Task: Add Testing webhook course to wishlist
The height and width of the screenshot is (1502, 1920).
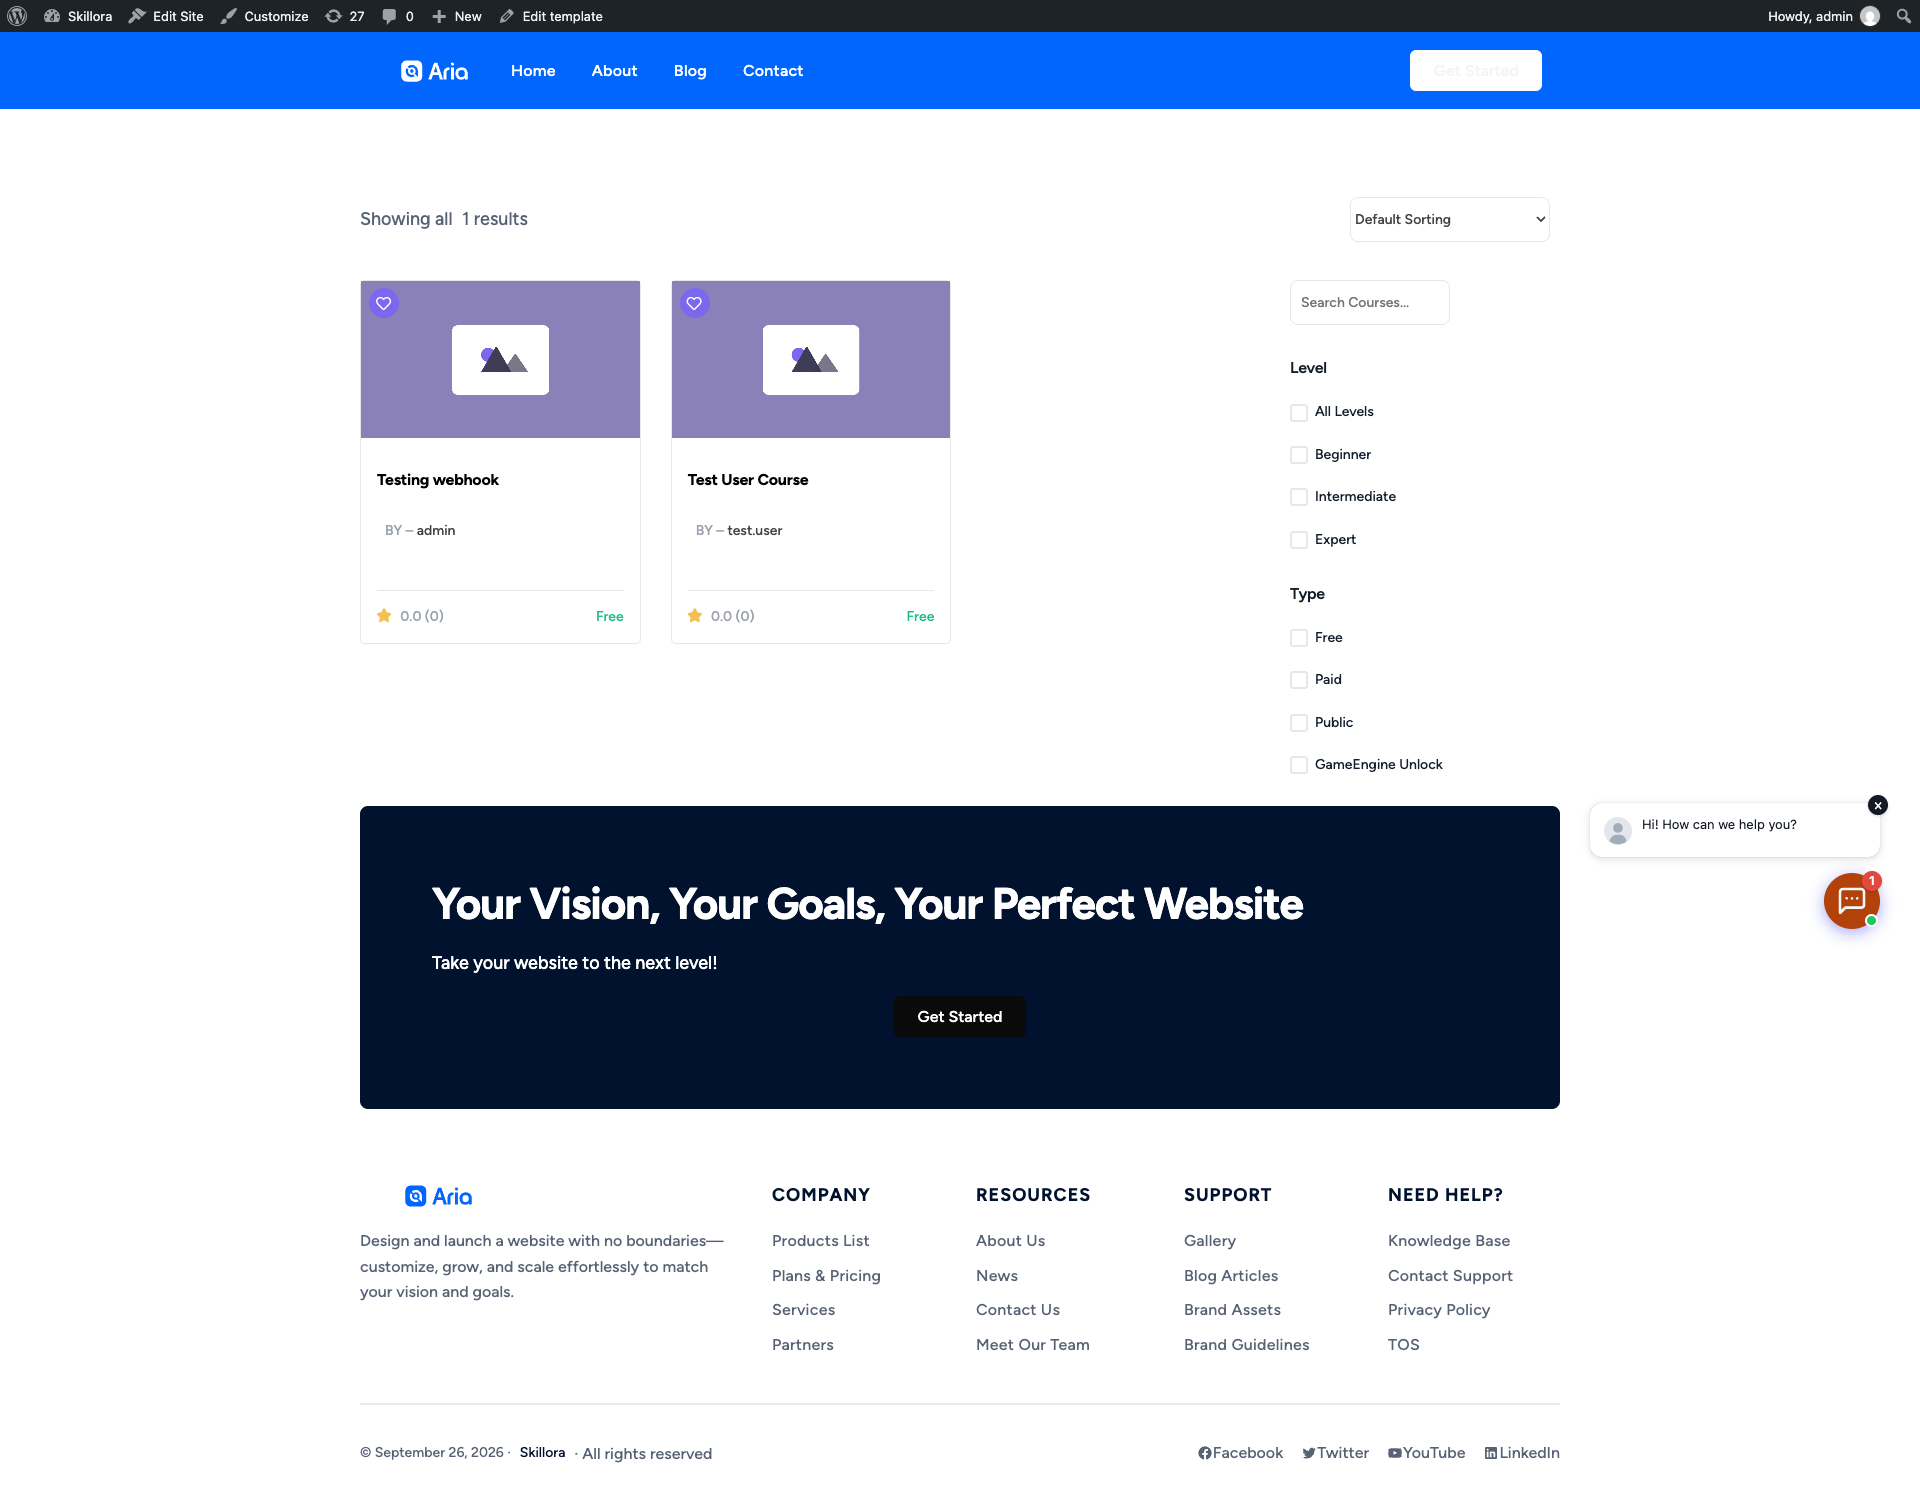Action: click(384, 303)
